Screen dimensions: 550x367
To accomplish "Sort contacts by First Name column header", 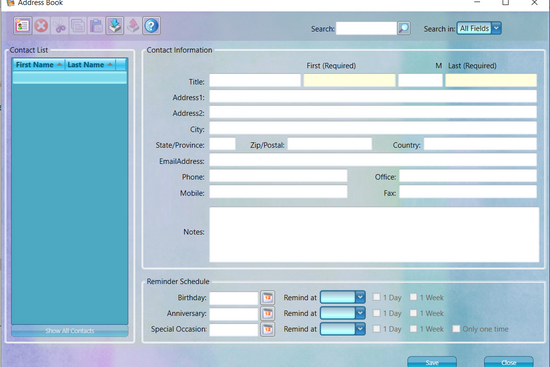I will click(x=39, y=65).
